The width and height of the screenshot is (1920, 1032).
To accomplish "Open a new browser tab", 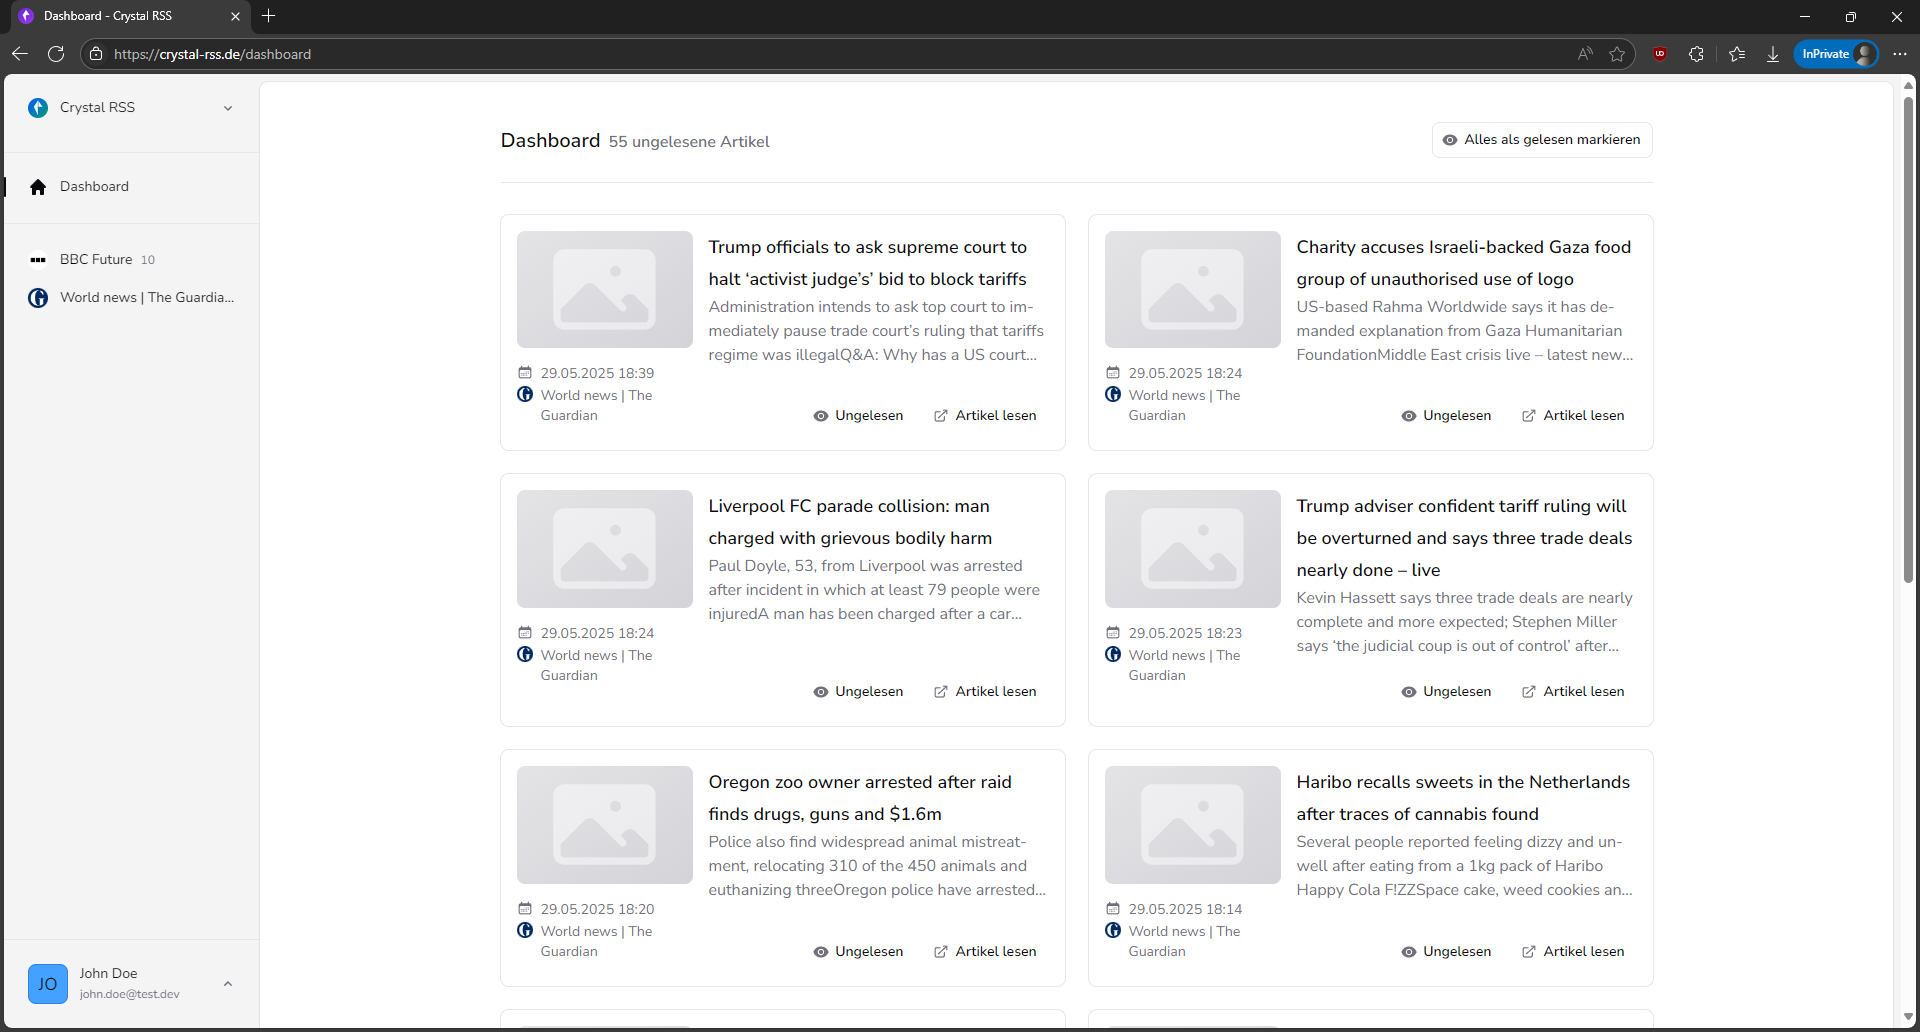I will click(x=268, y=16).
